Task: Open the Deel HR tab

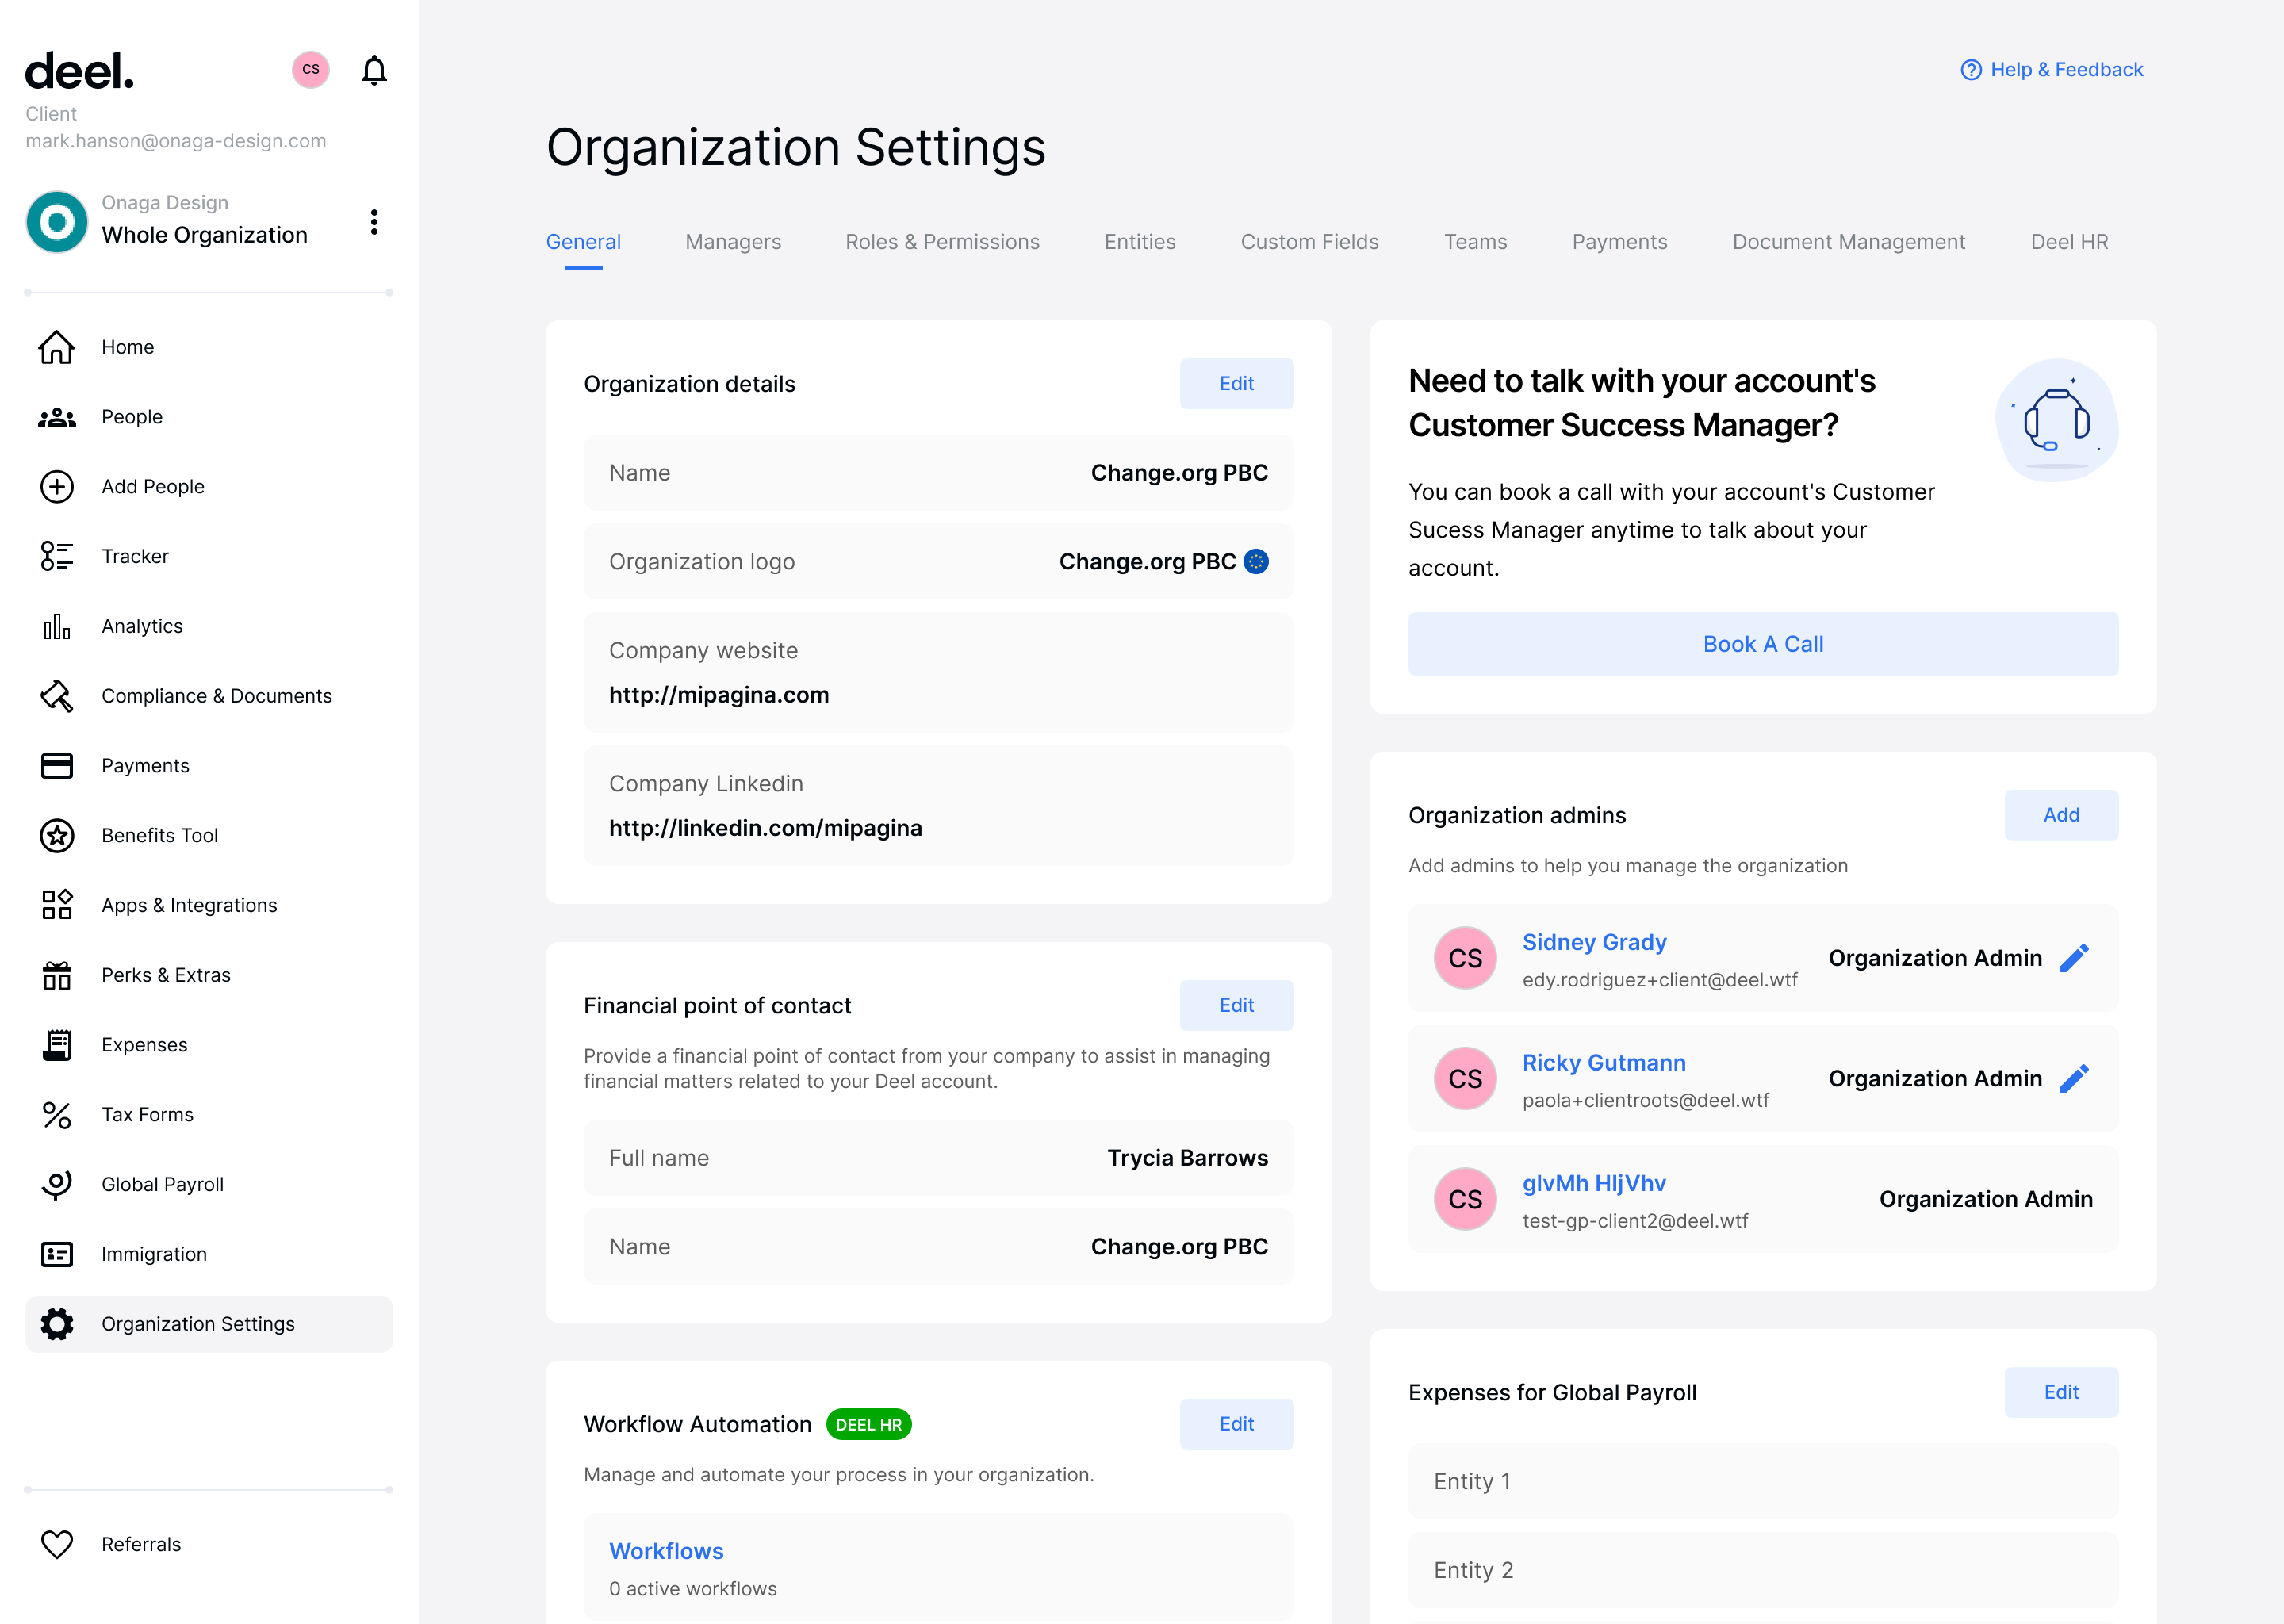Action: coord(2069,242)
